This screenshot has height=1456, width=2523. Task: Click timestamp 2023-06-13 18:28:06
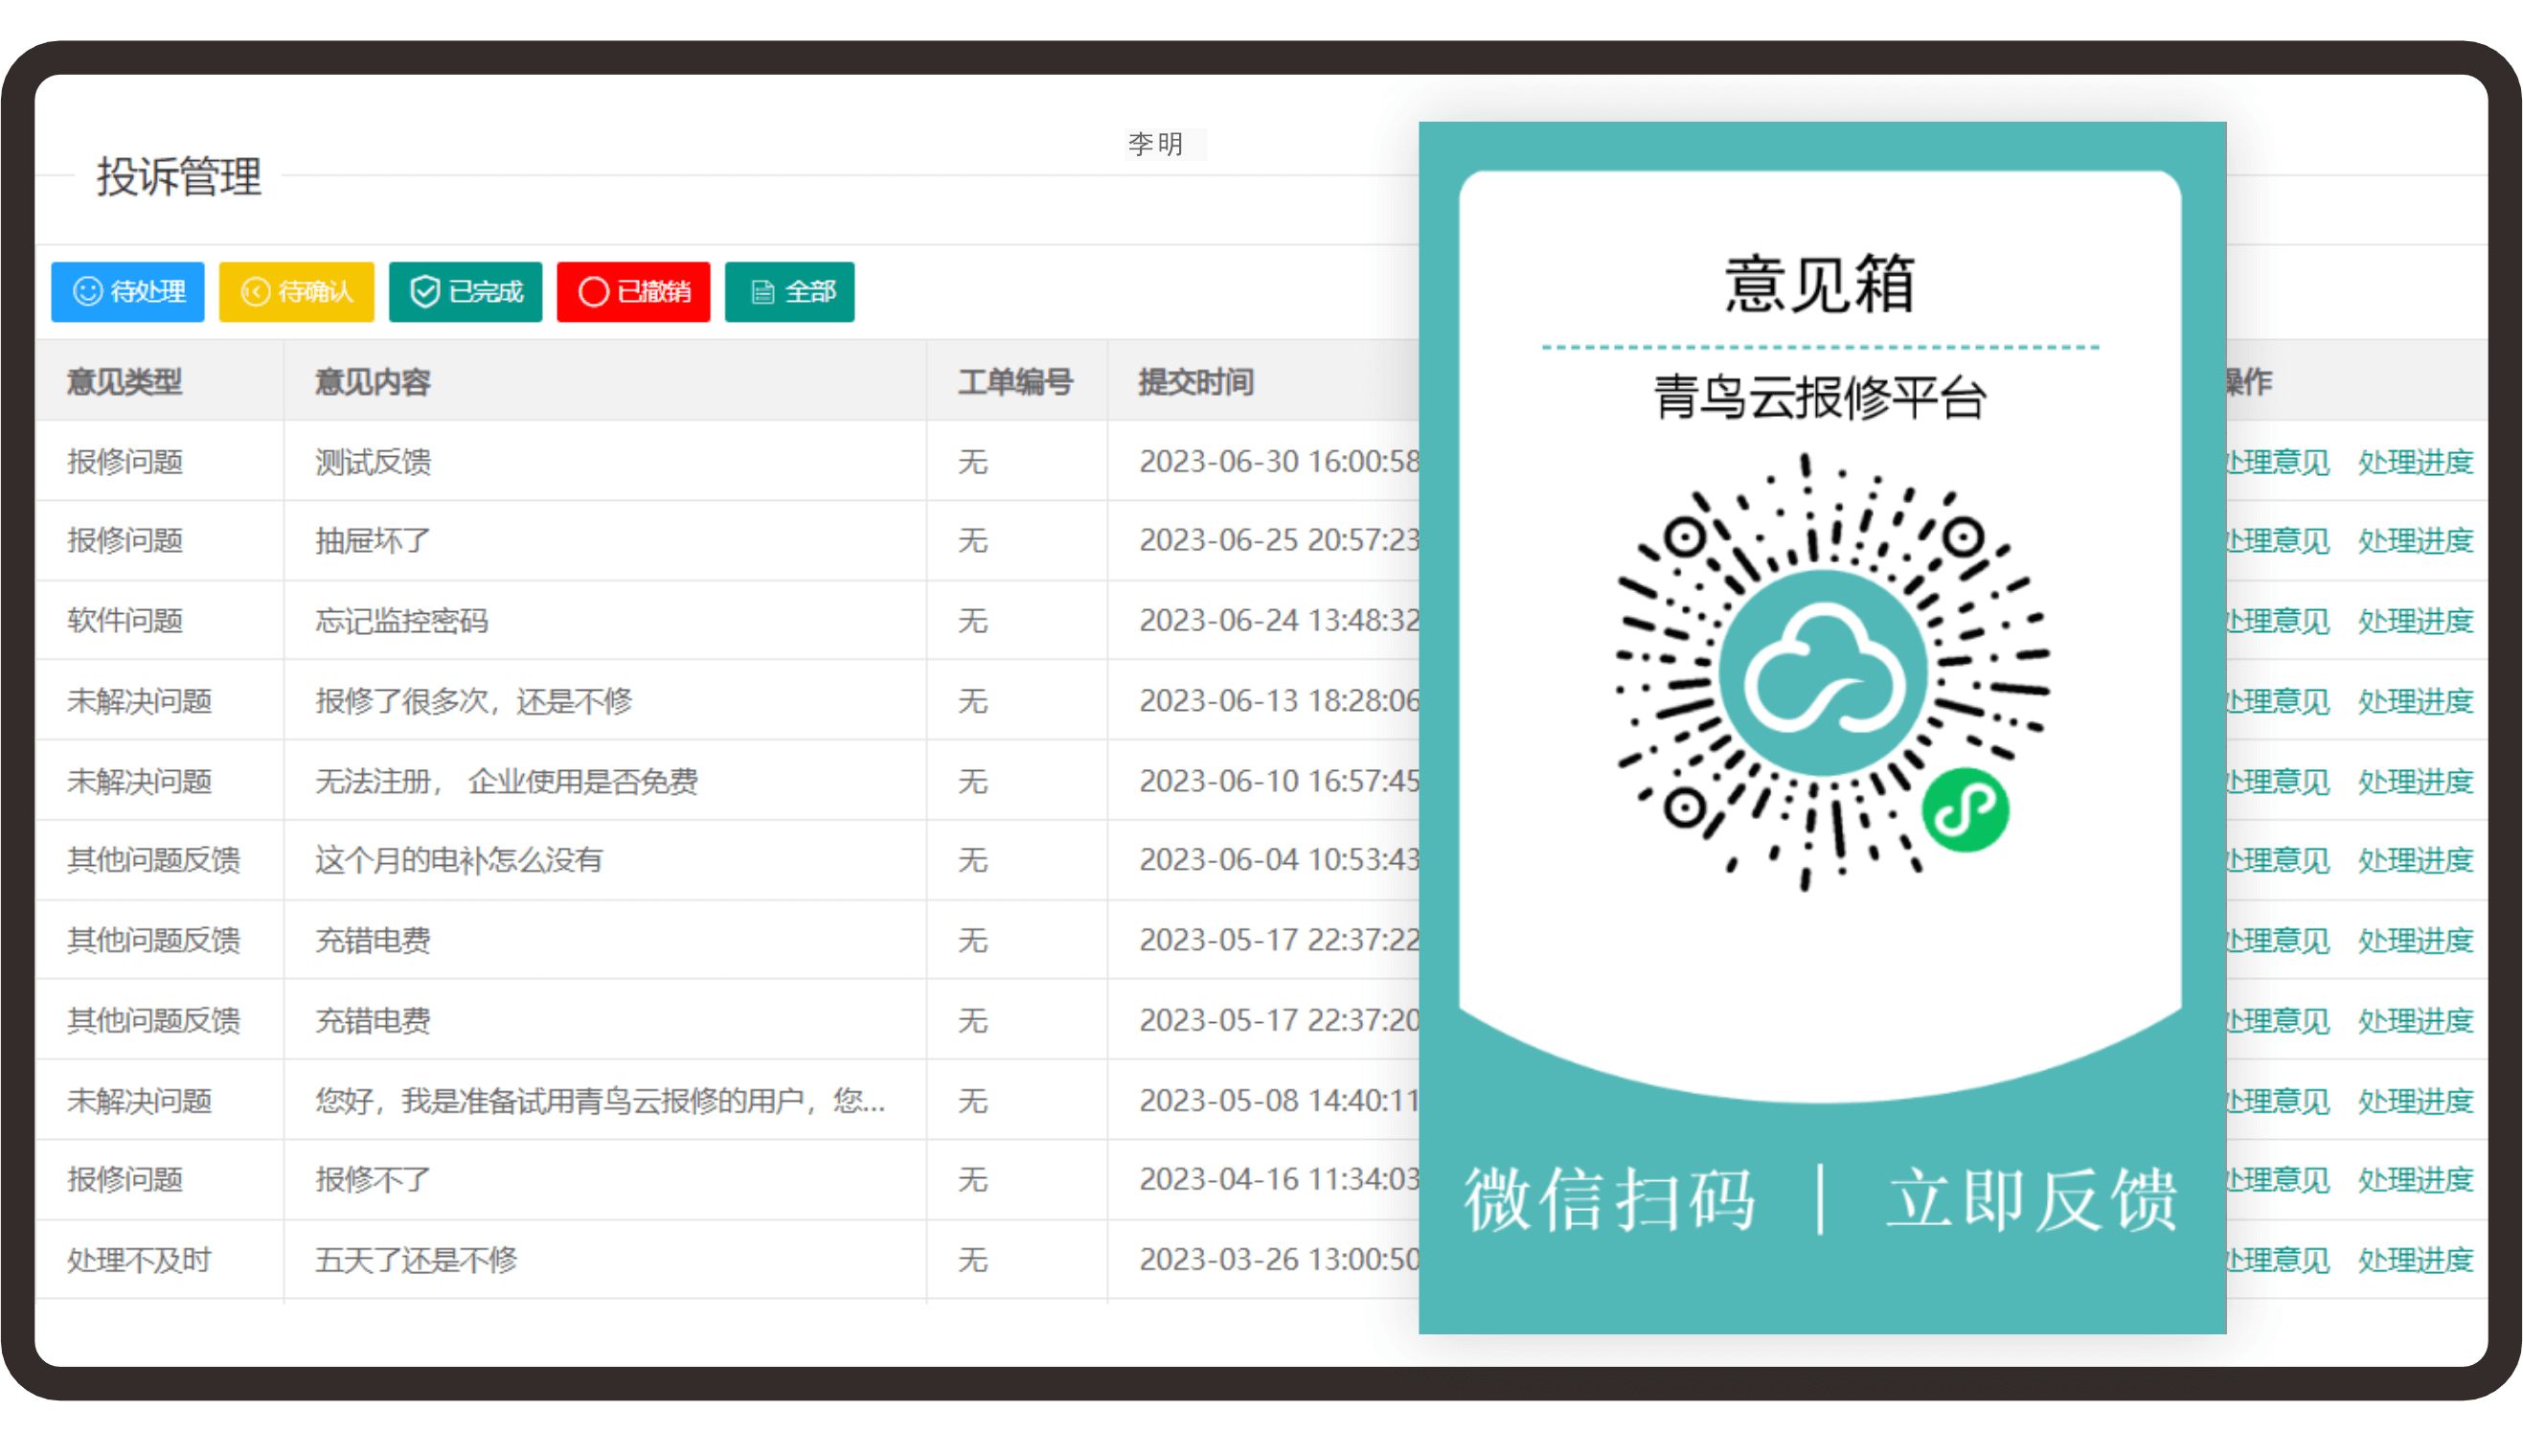coord(1279,701)
